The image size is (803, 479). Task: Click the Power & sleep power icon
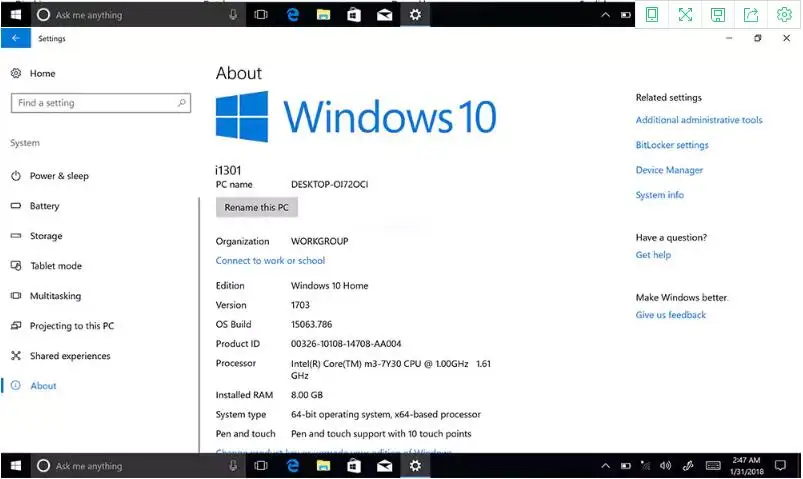[x=16, y=176]
